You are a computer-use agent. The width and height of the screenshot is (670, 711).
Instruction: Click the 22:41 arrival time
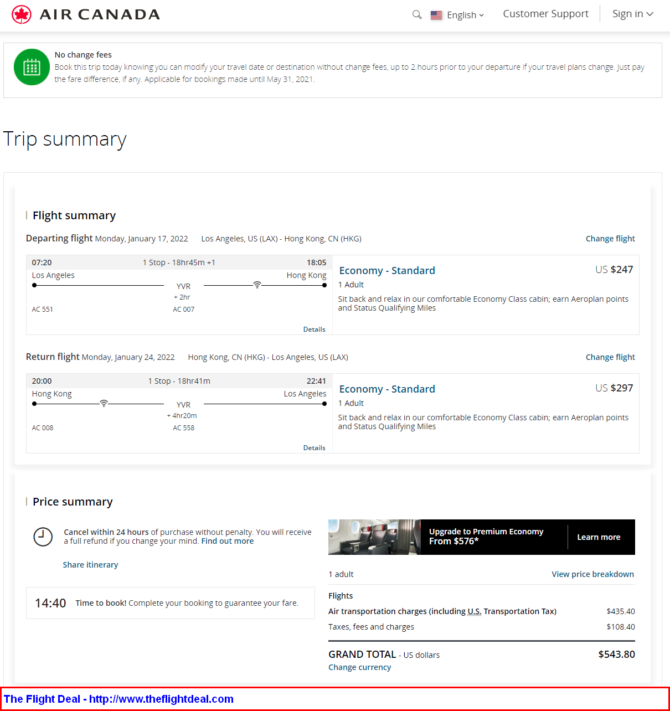click(x=316, y=381)
